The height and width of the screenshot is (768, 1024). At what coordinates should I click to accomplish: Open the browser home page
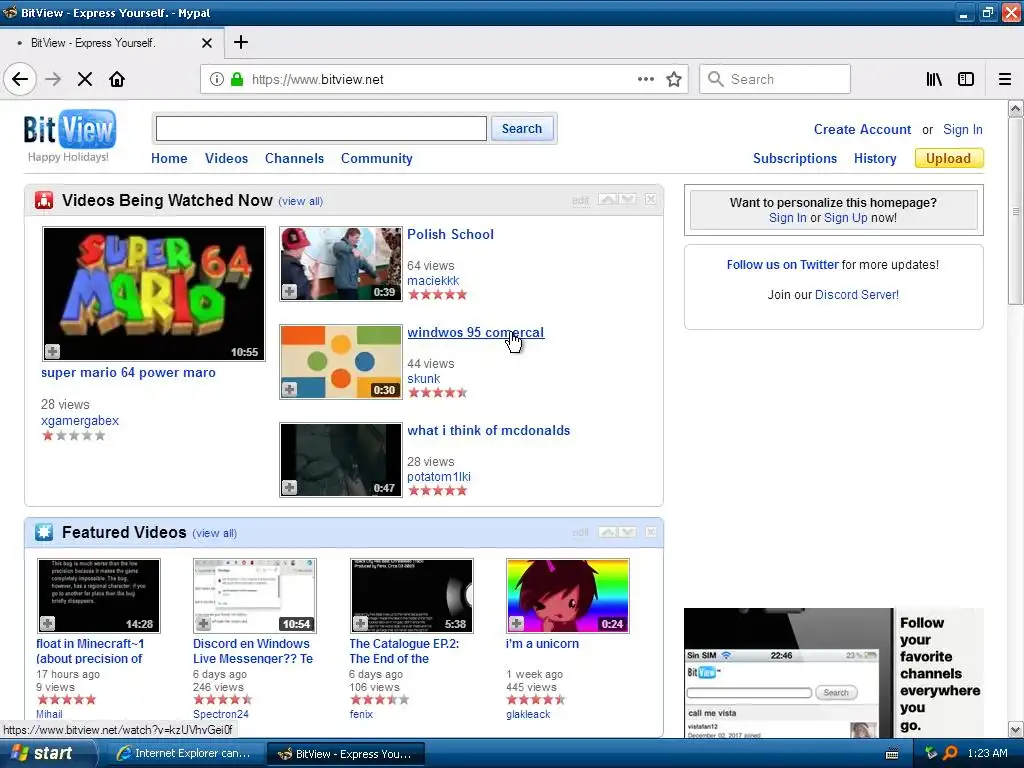click(x=117, y=79)
